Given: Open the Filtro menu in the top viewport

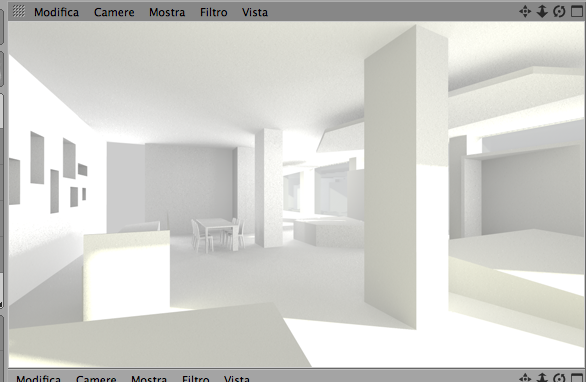Looking at the screenshot, I should click(214, 12).
